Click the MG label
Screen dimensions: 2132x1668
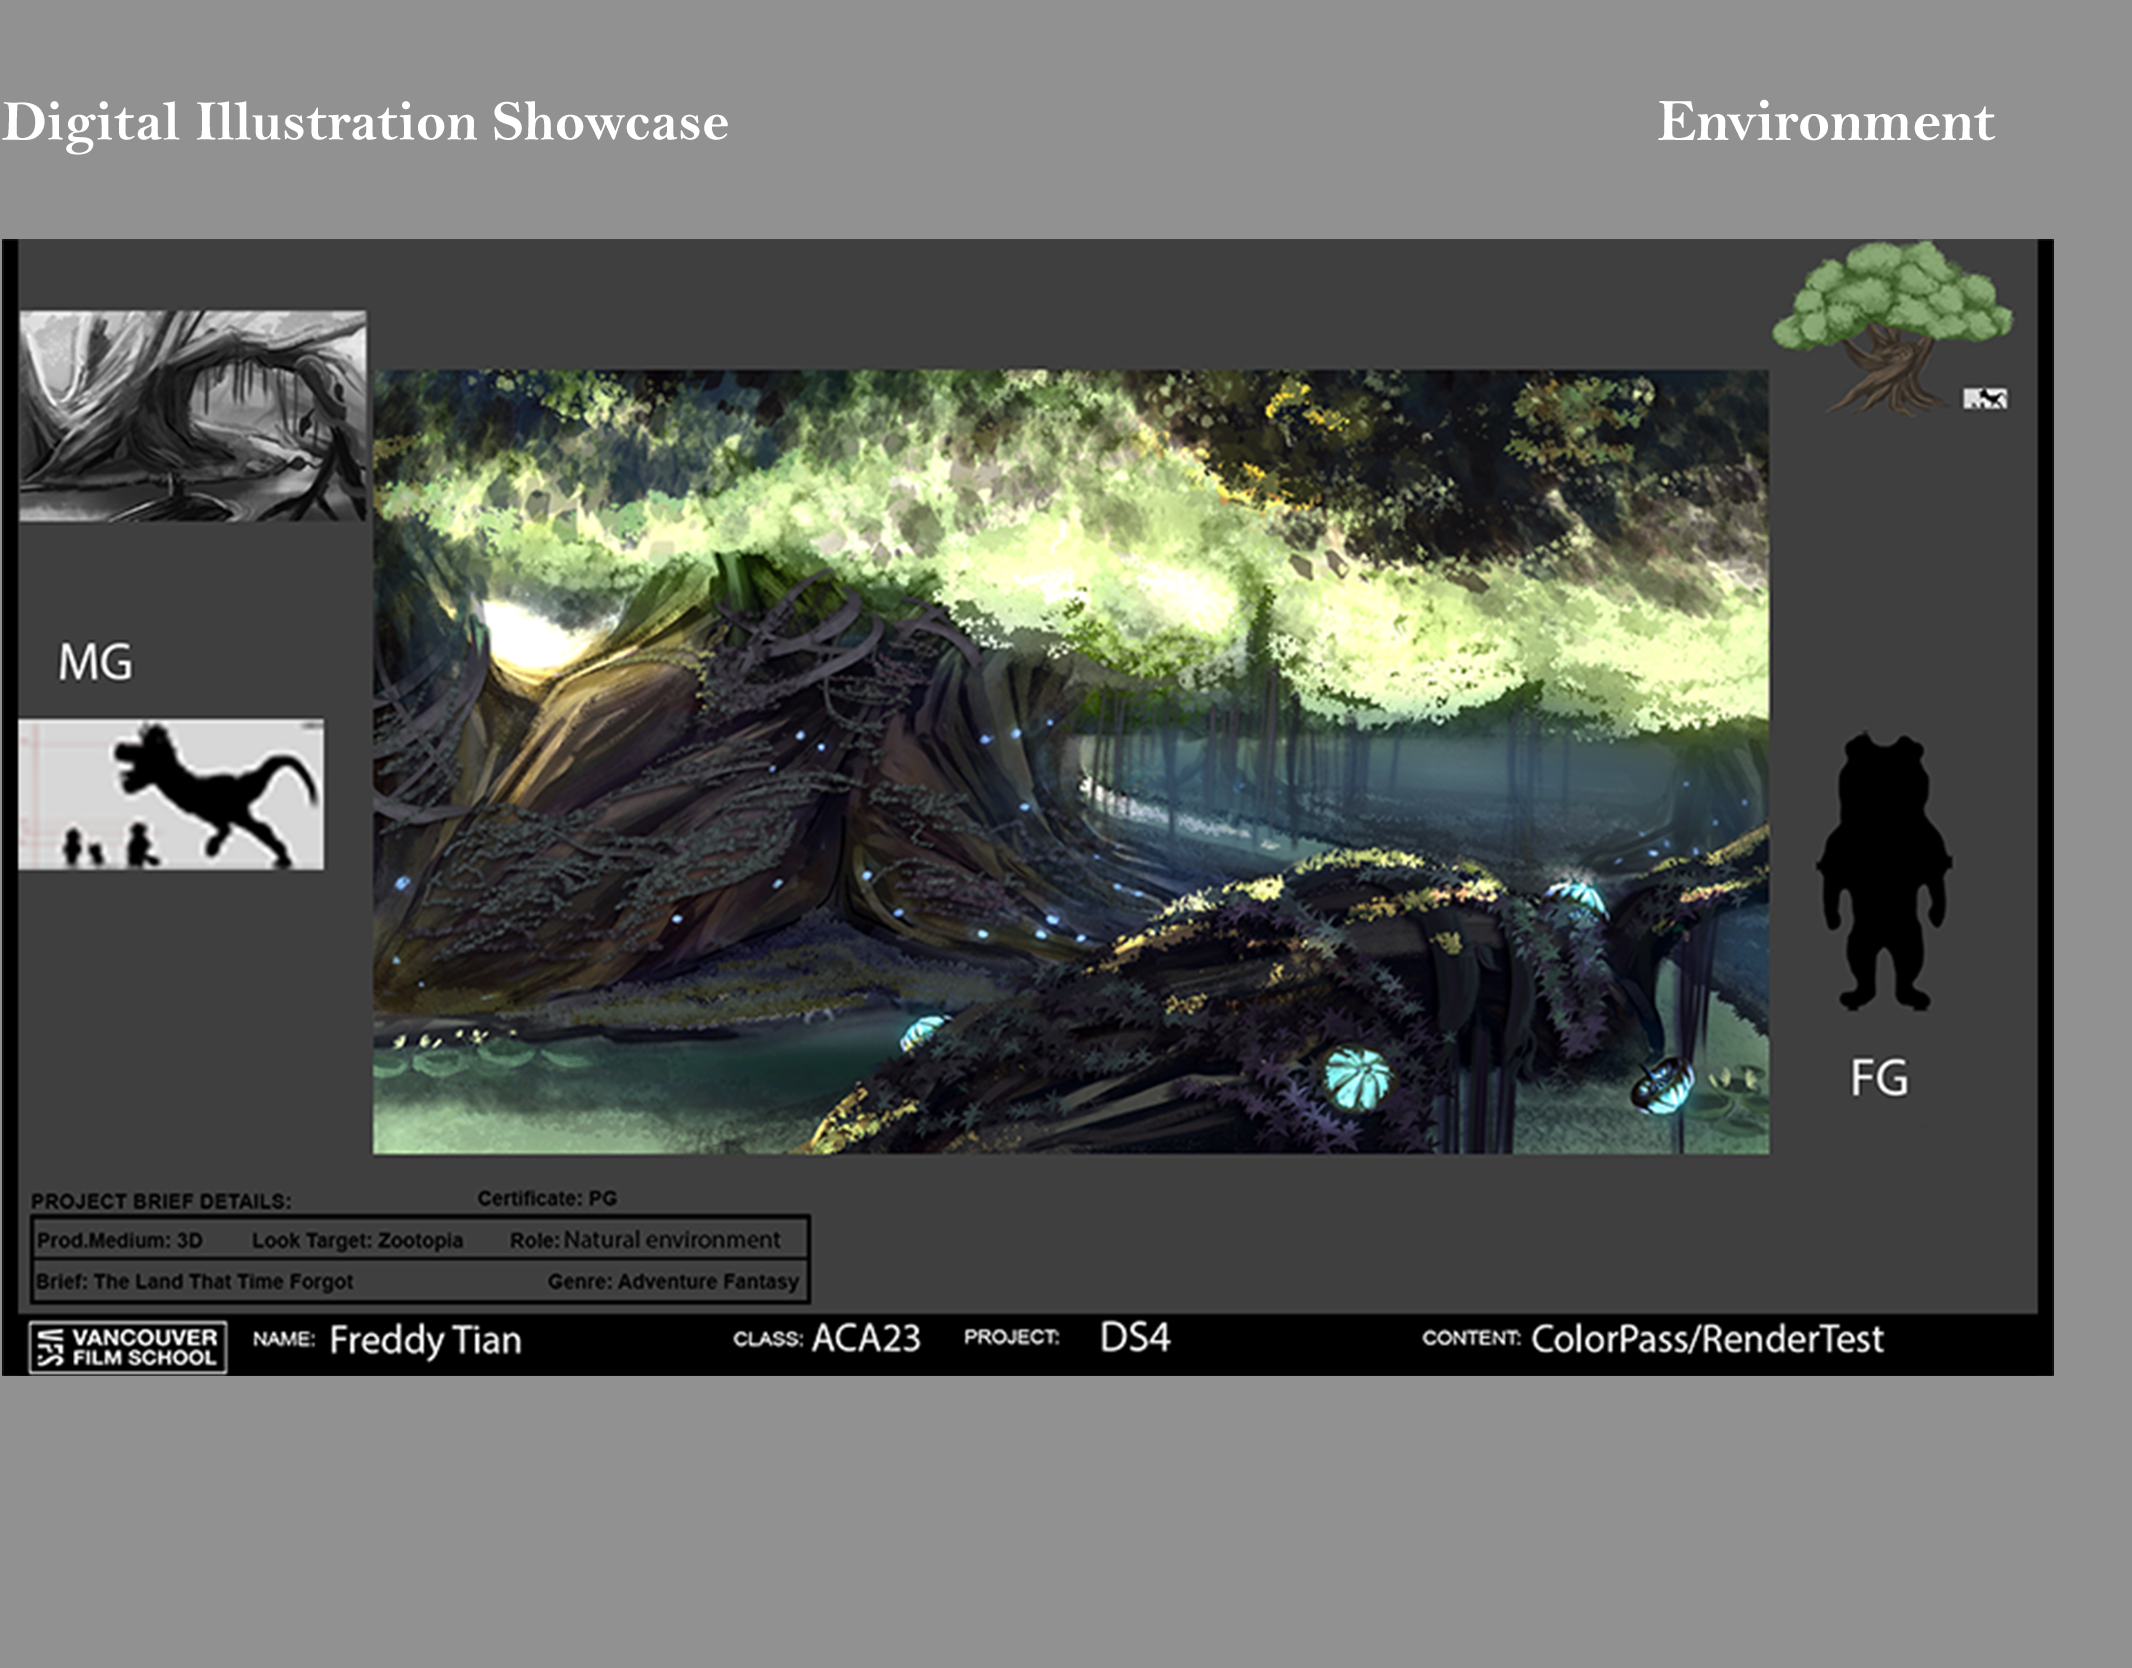(95, 662)
